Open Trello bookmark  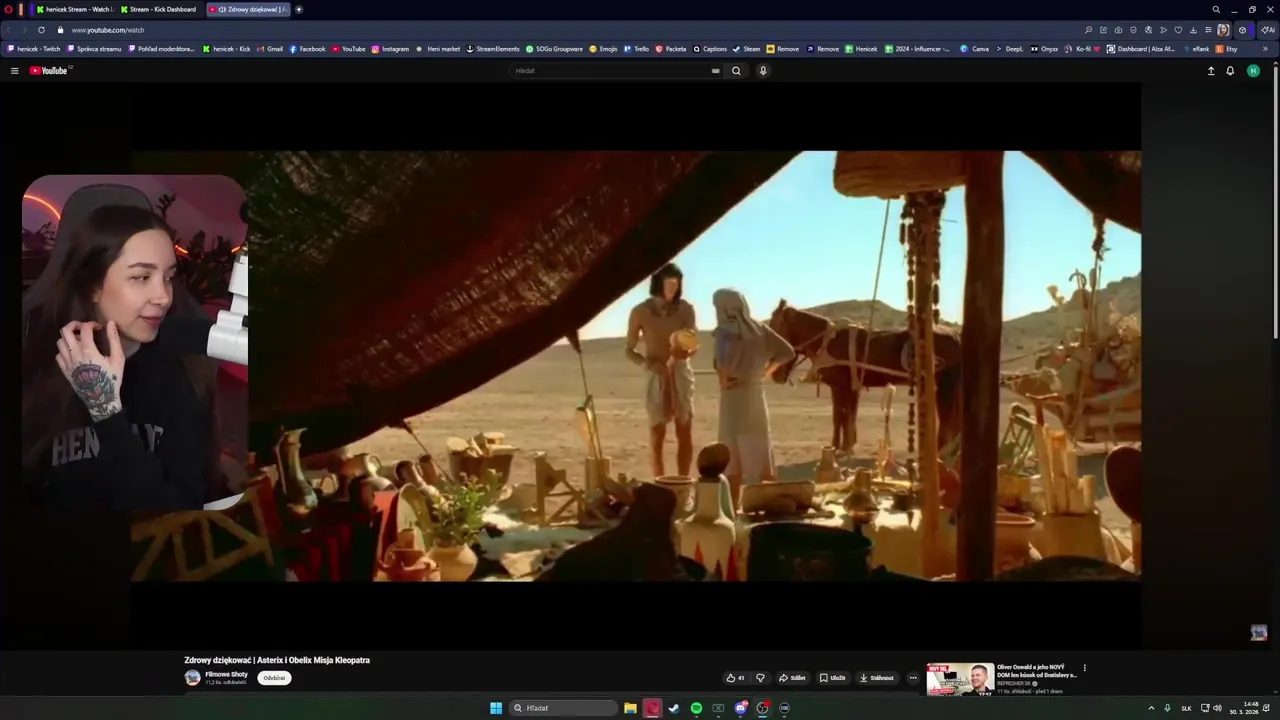tap(636, 49)
